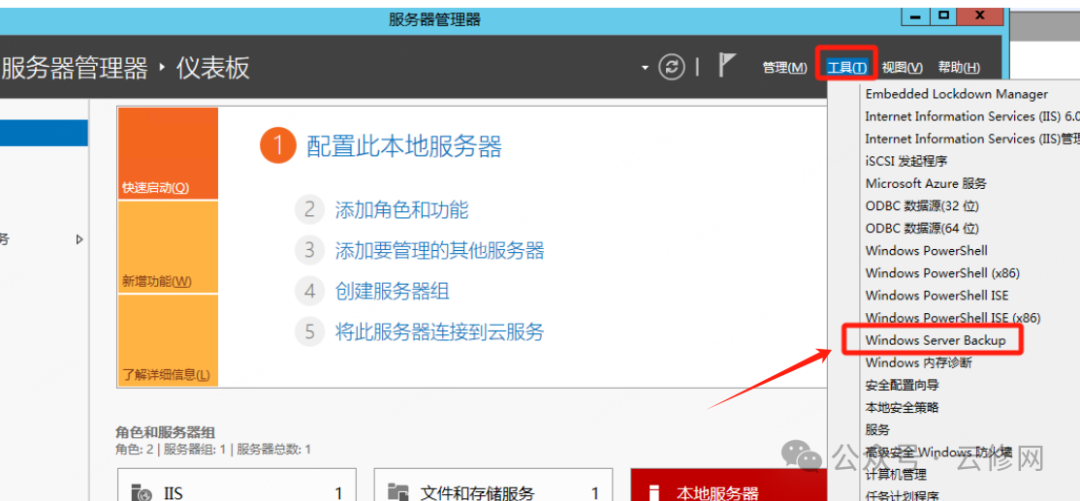Viewport: 1080px width, 501px height.
Task: Click 配置此本地服务器 link
Action: [x=404, y=147]
